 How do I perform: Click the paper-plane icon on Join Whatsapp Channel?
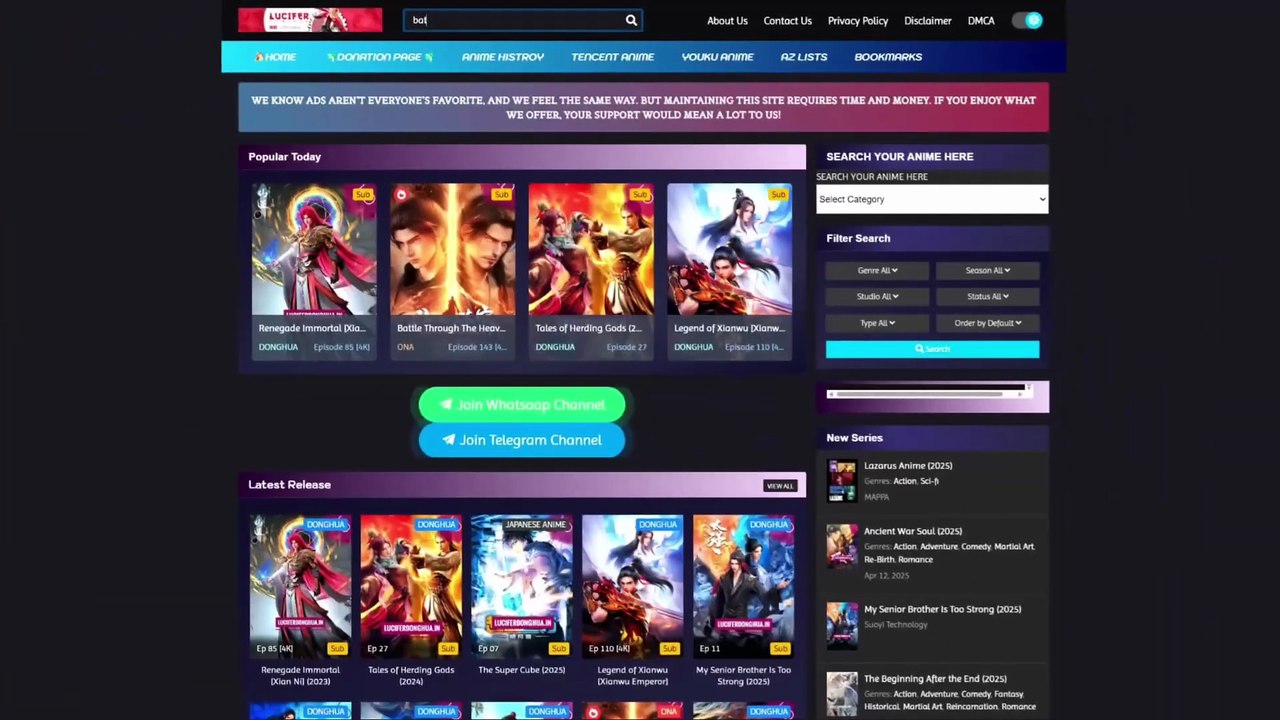click(446, 405)
